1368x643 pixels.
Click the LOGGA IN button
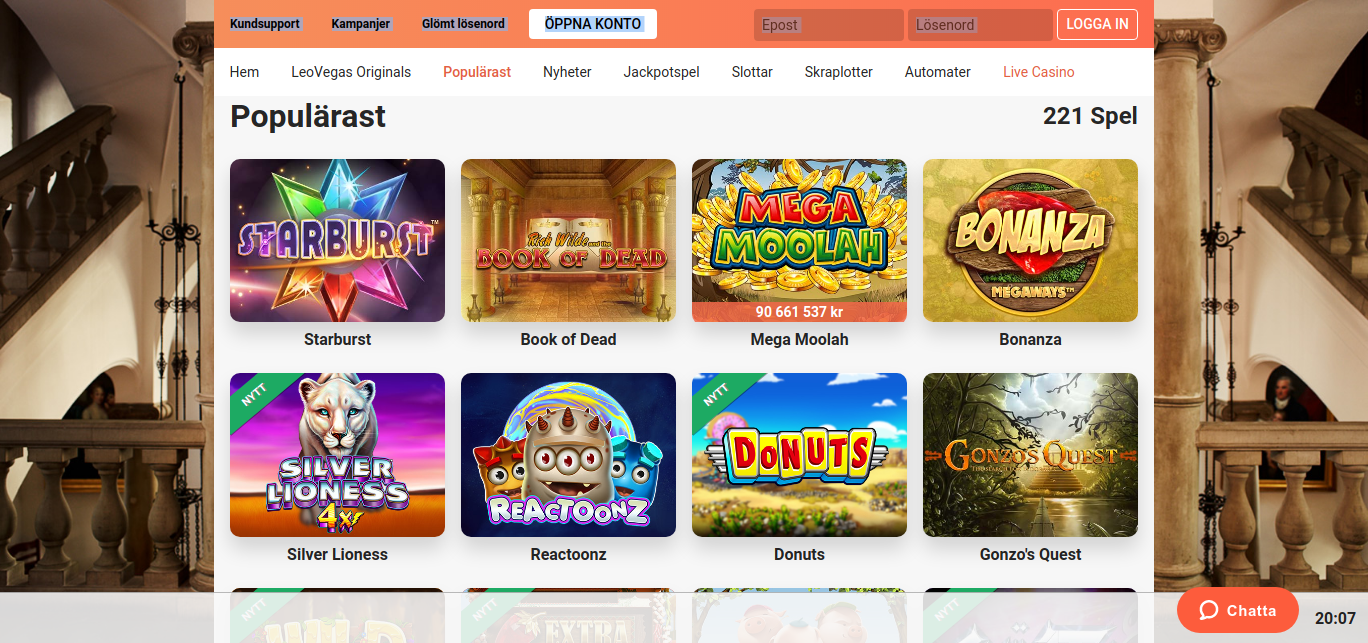[x=1097, y=24]
